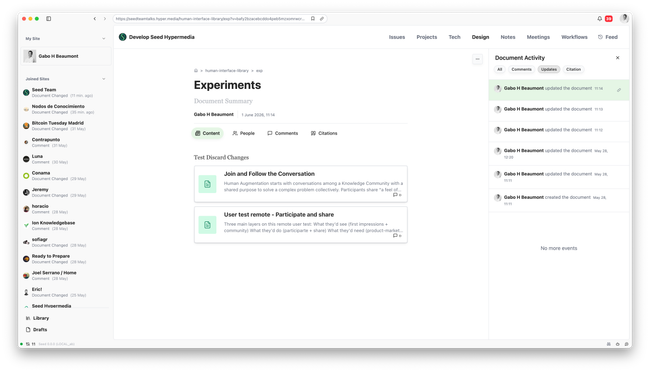This screenshot has height=372, width=650.
Task: Close the Document Activity panel
Action: tap(617, 58)
